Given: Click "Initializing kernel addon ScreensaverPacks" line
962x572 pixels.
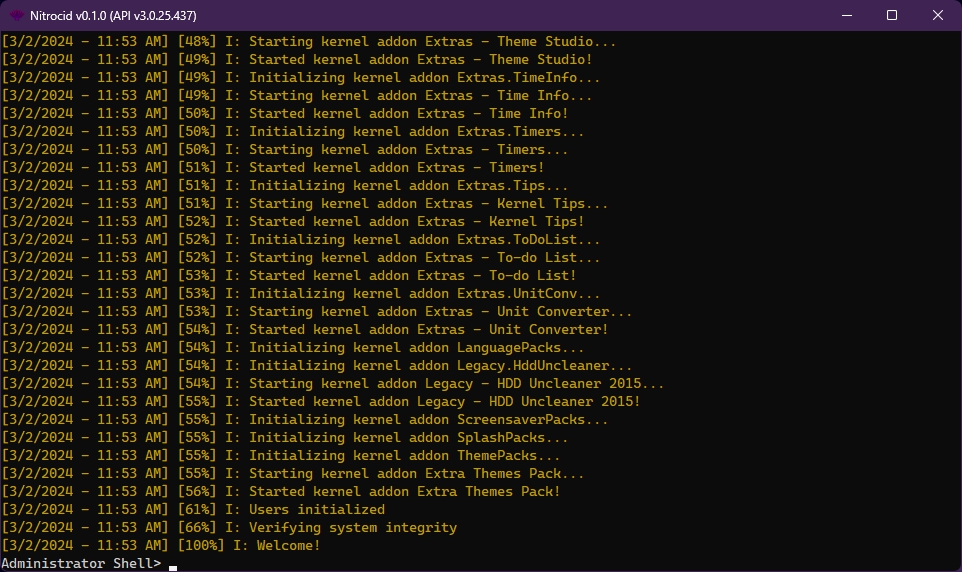Looking at the screenshot, I should pyautogui.click(x=429, y=419).
